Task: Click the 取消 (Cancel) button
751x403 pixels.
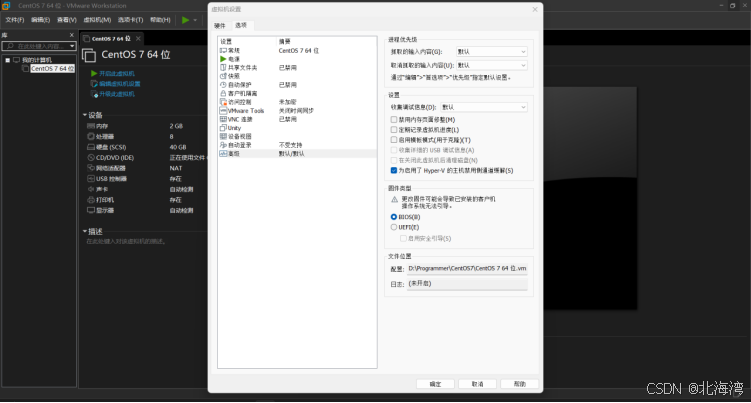Action: tap(478, 384)
